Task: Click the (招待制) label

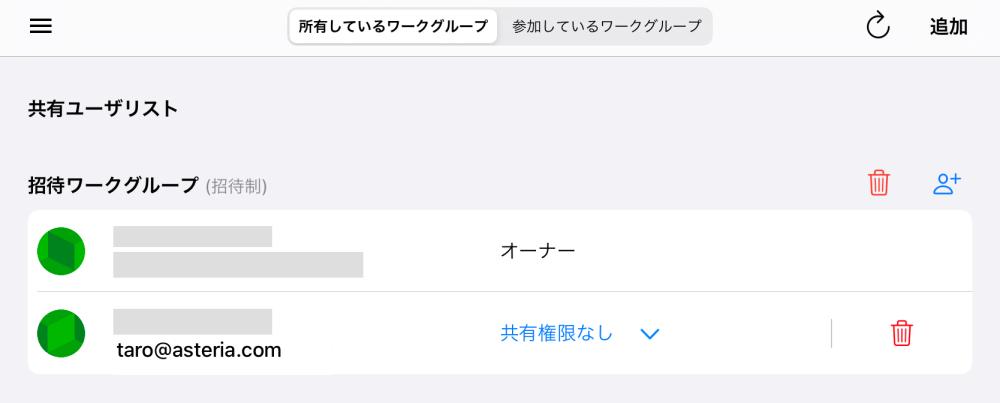Action: 236,186
